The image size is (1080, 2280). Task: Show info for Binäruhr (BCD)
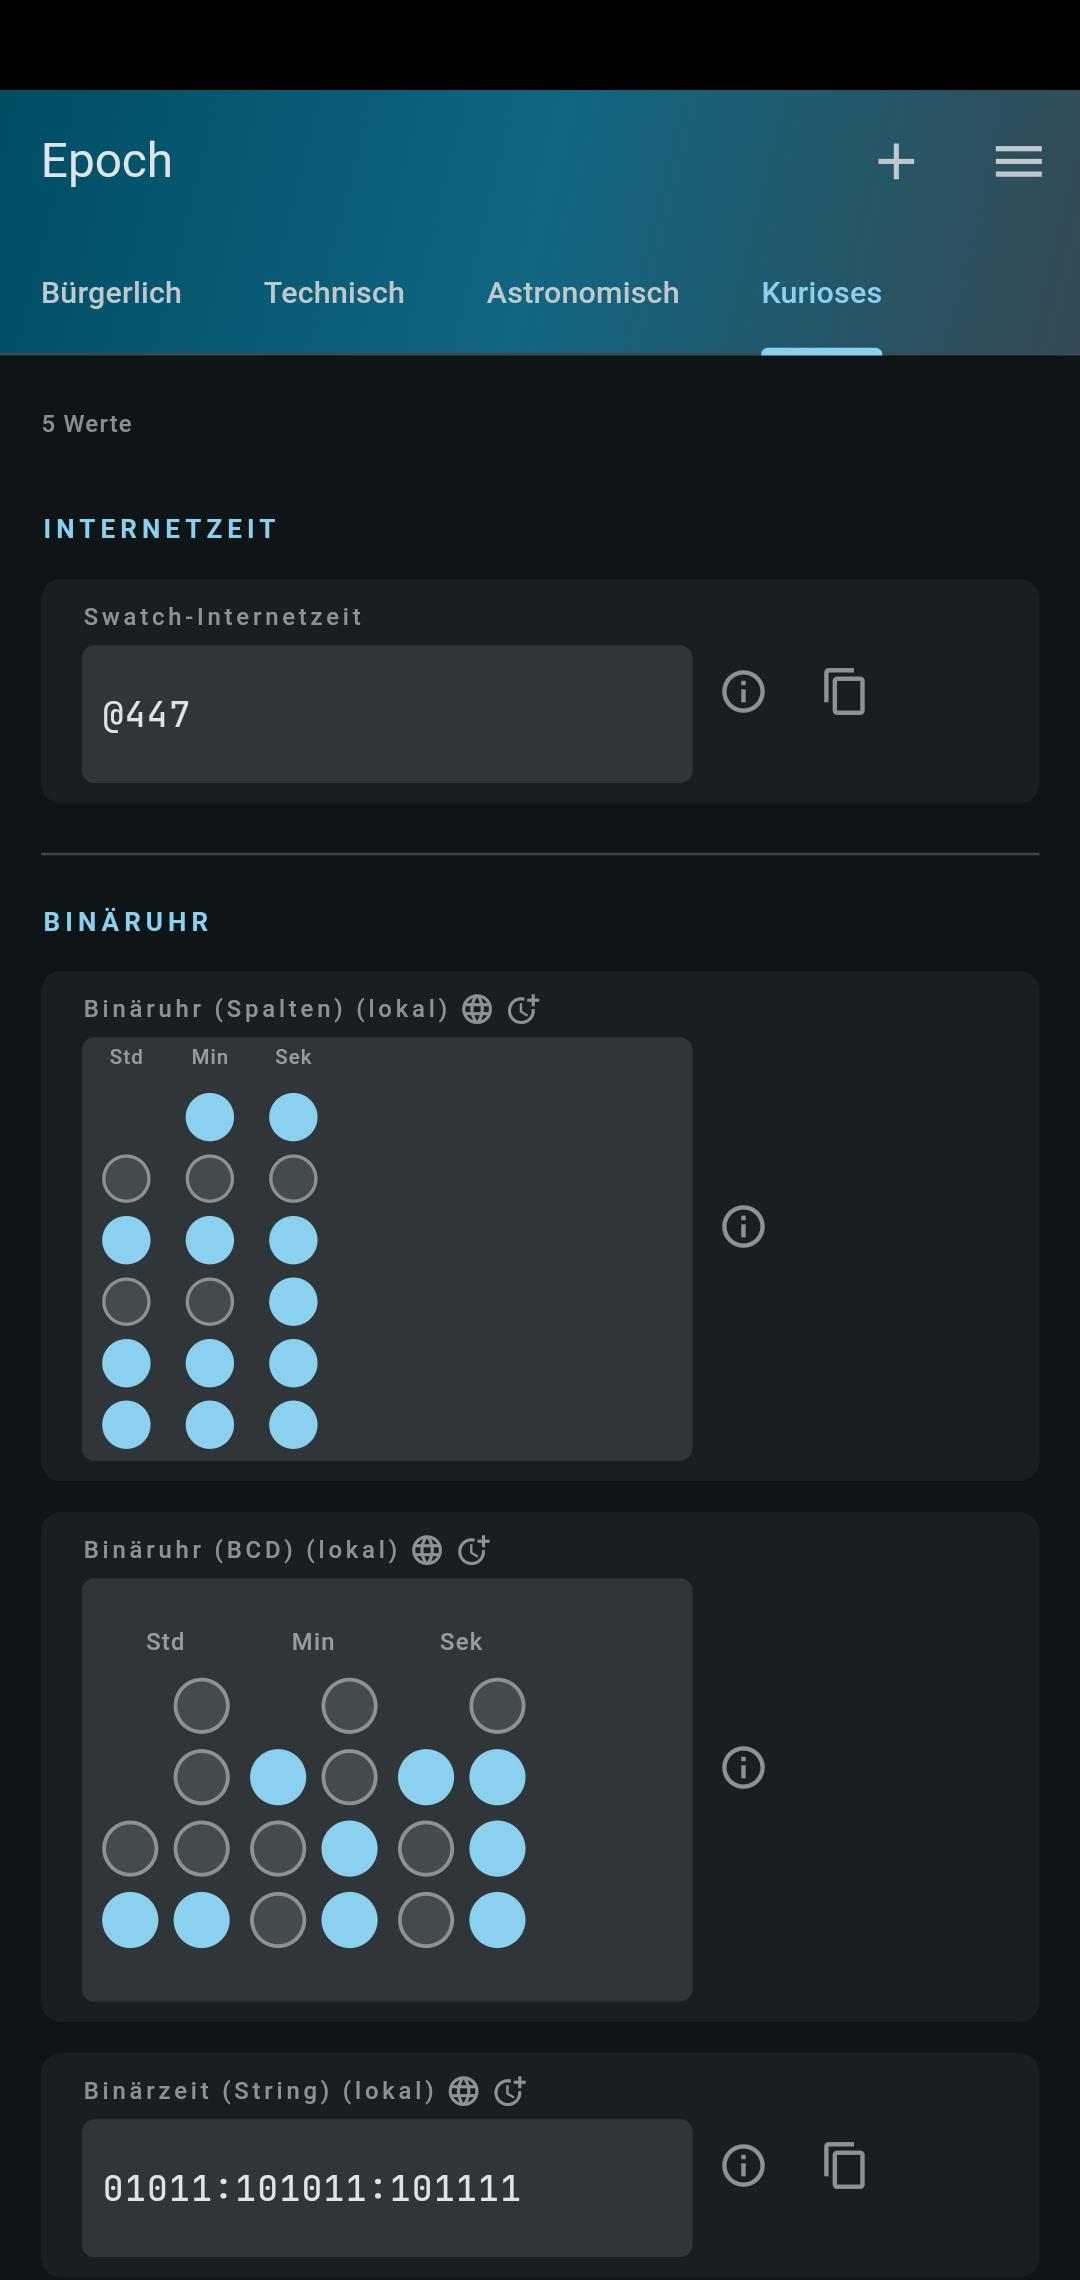(743, 1767)
